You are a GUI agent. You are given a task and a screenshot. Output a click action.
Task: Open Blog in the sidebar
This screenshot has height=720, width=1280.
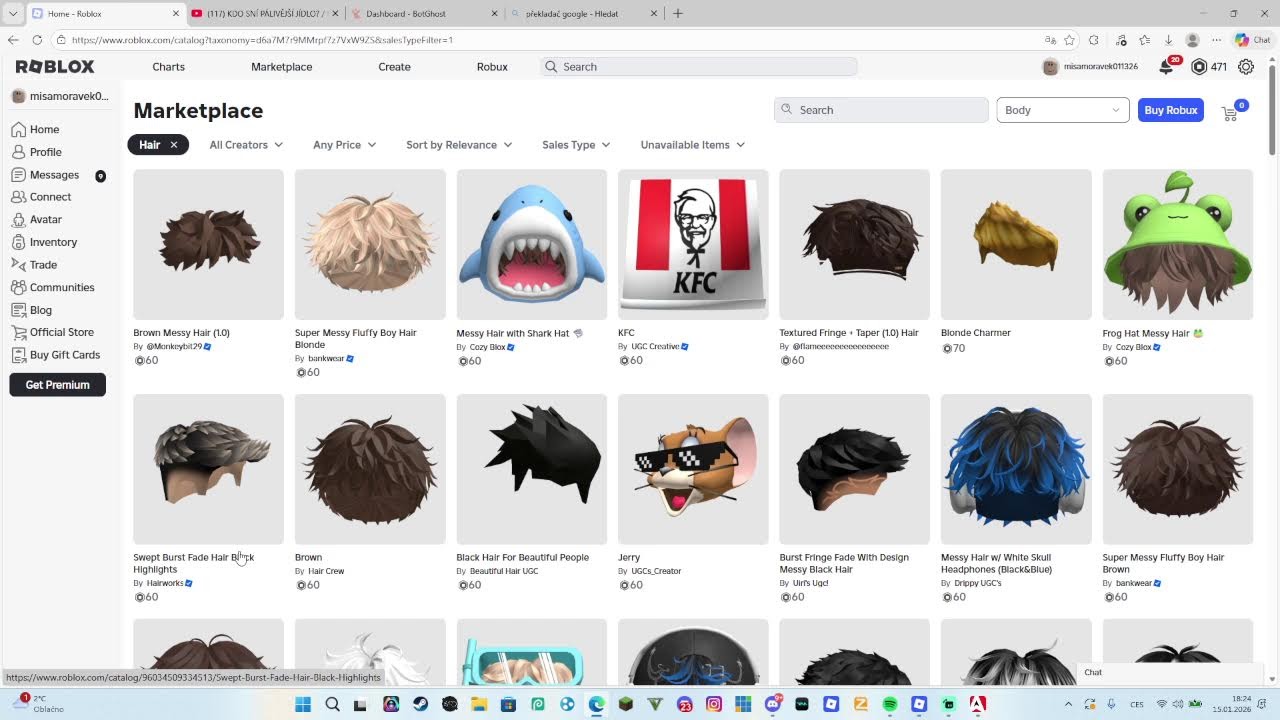coord(32,310)
